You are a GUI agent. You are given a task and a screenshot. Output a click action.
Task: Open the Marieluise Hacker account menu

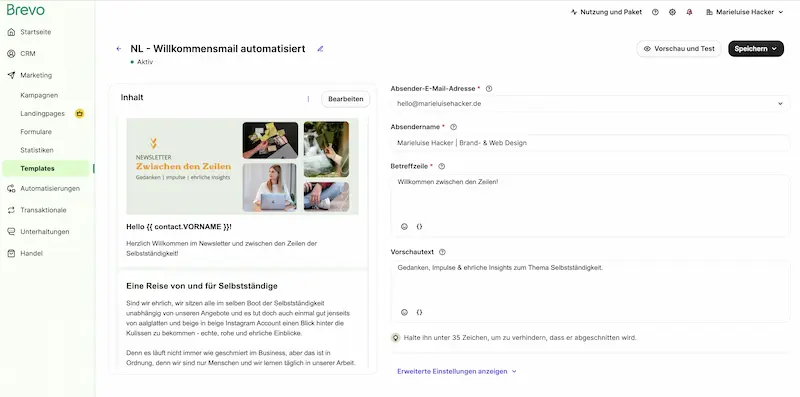coord(744,12)
